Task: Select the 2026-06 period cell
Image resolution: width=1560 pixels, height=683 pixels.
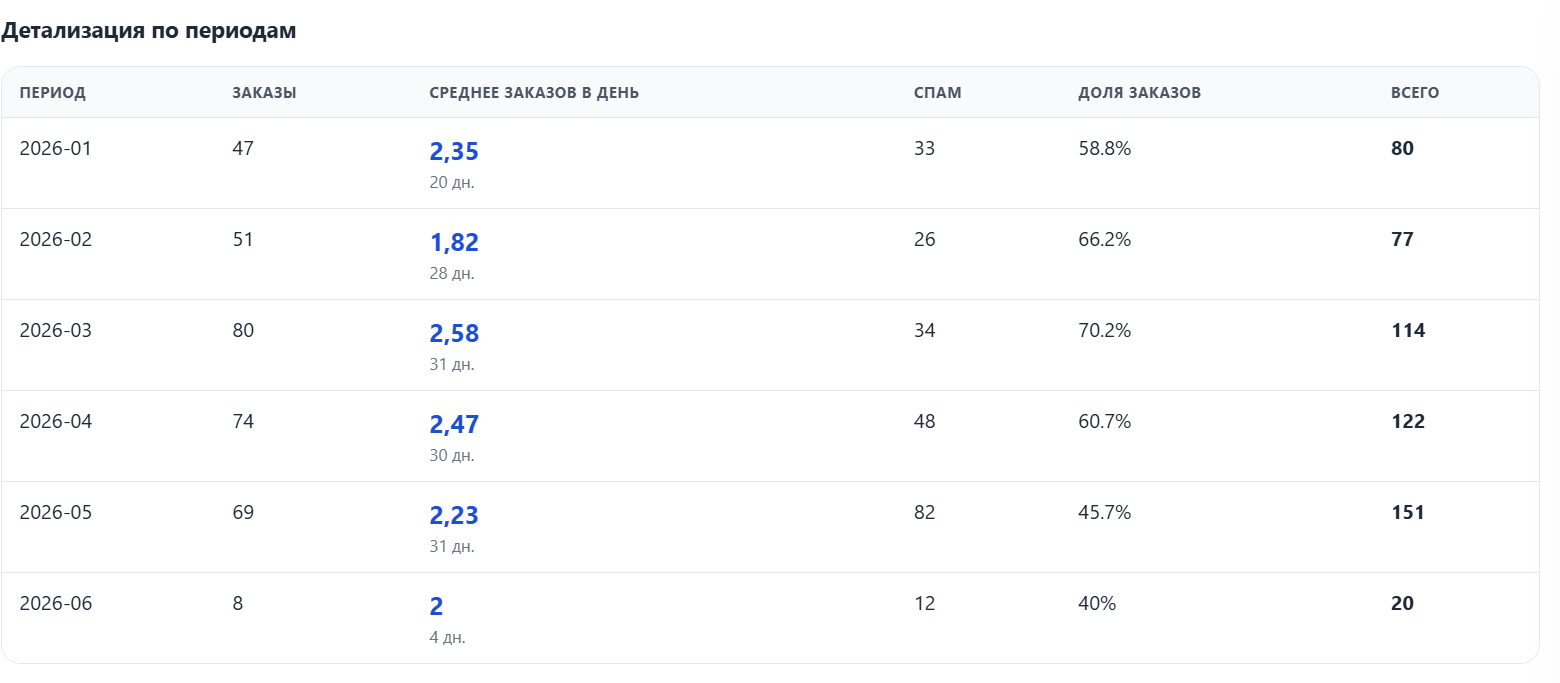Action: (x=56, y=604)
